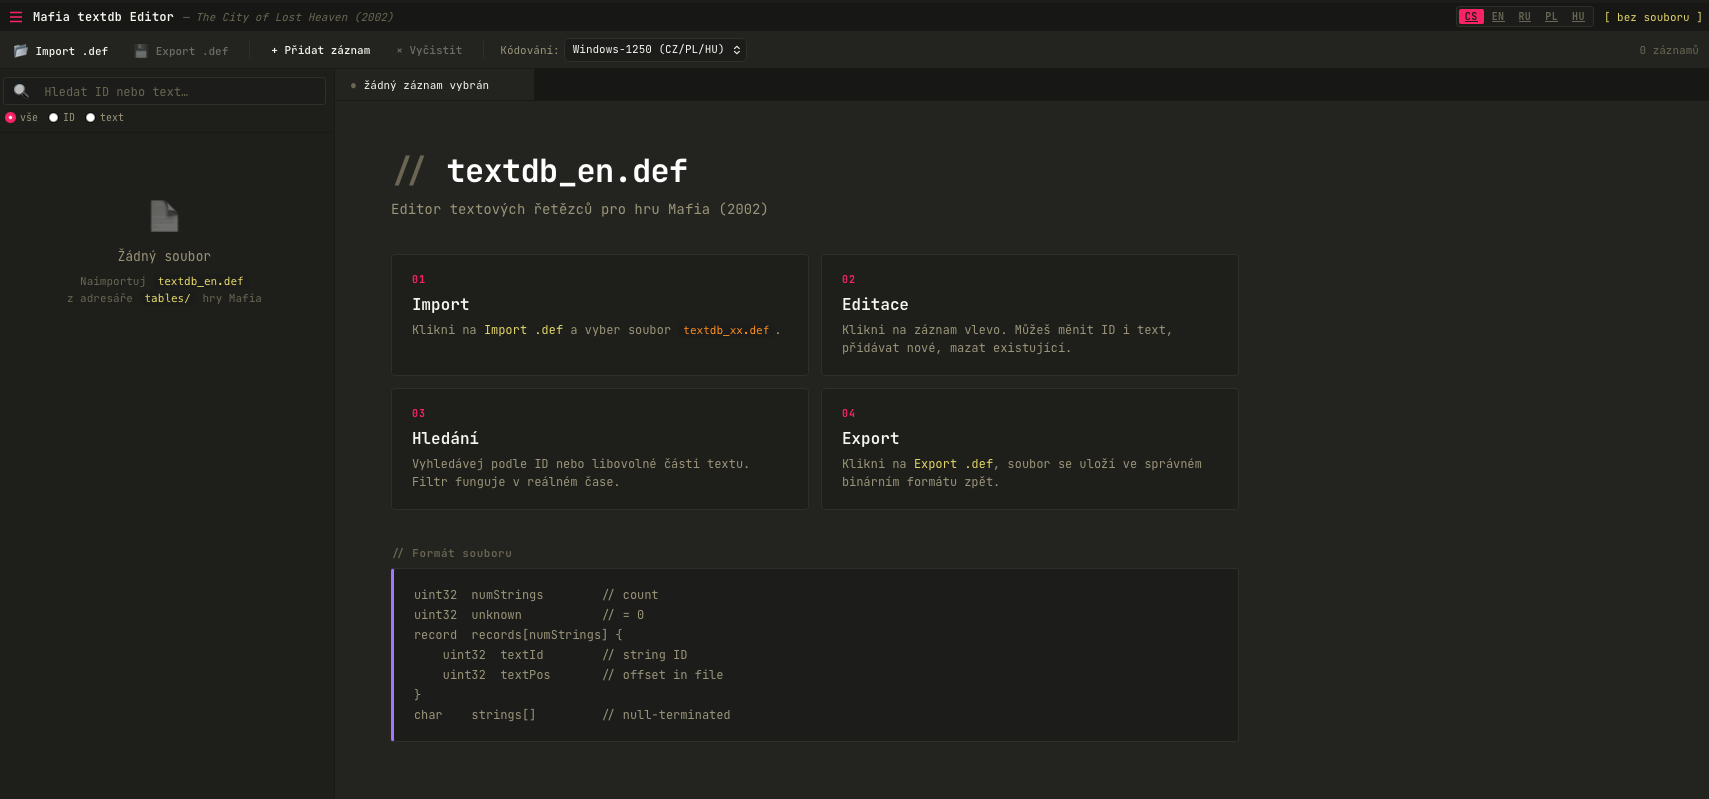Open the hamburger menu icon

(x=16, y=17)
